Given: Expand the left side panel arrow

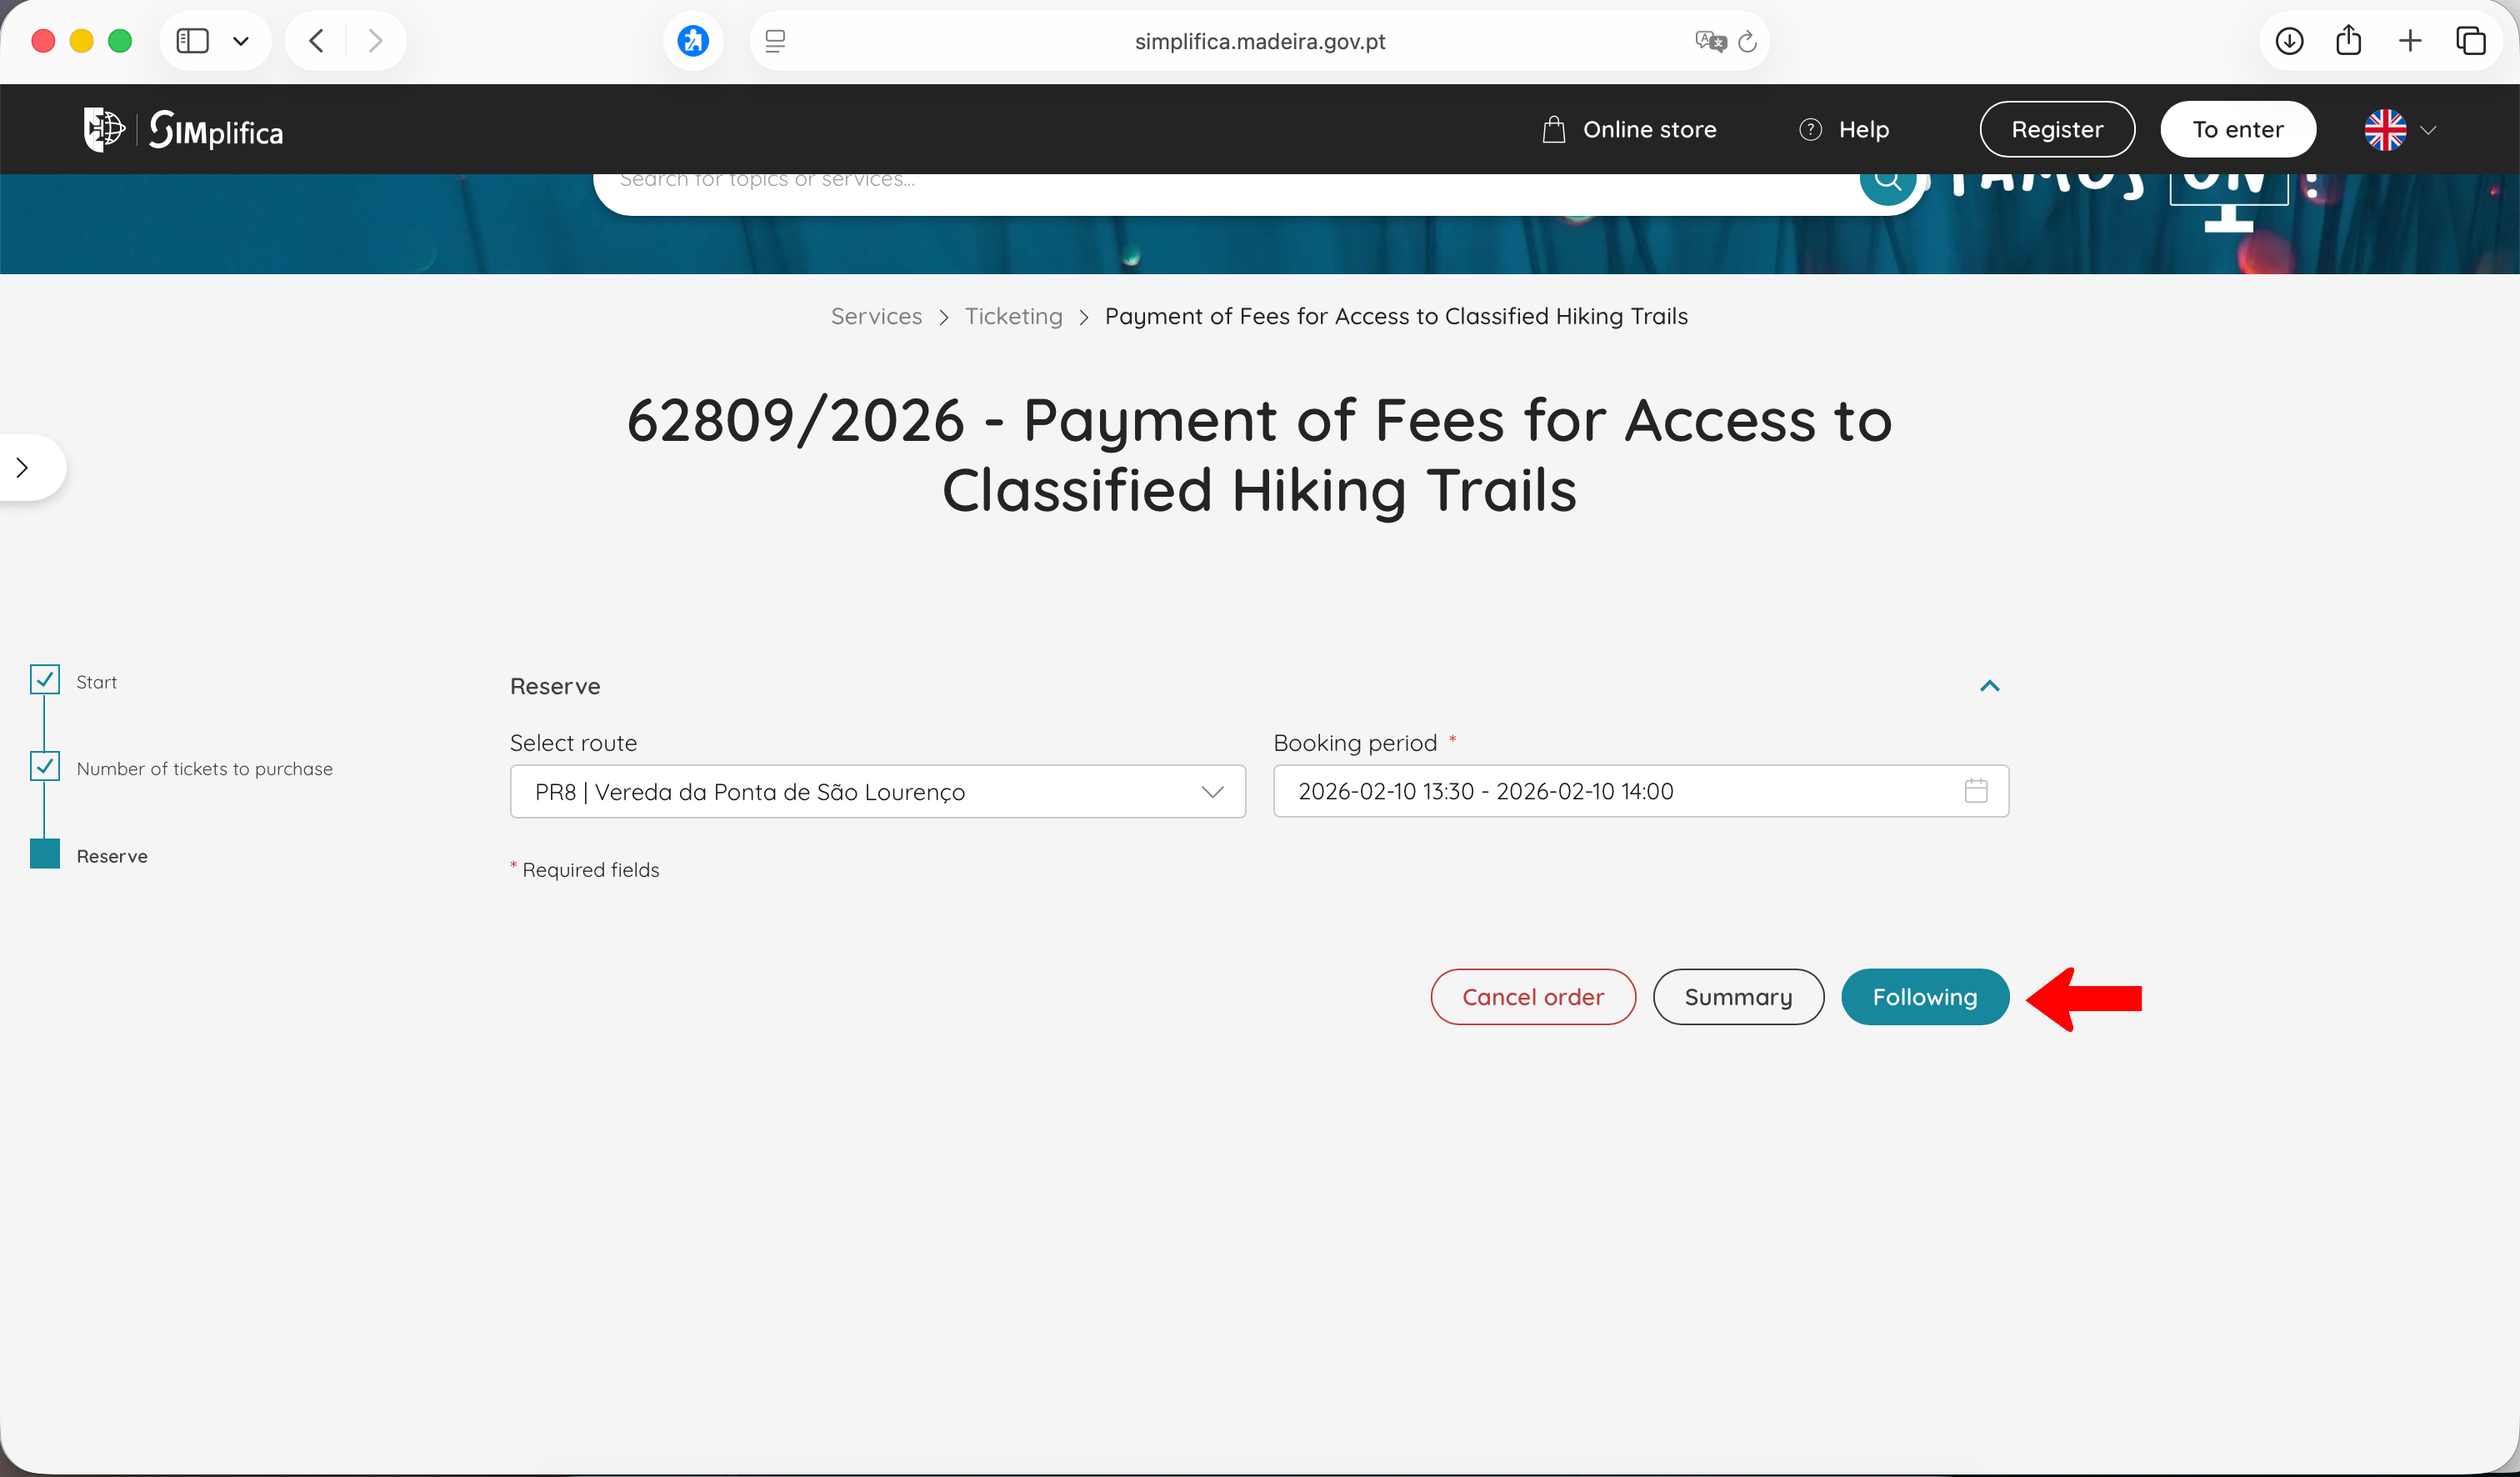Looking at the screenshot, I should [x=23, y=467].
